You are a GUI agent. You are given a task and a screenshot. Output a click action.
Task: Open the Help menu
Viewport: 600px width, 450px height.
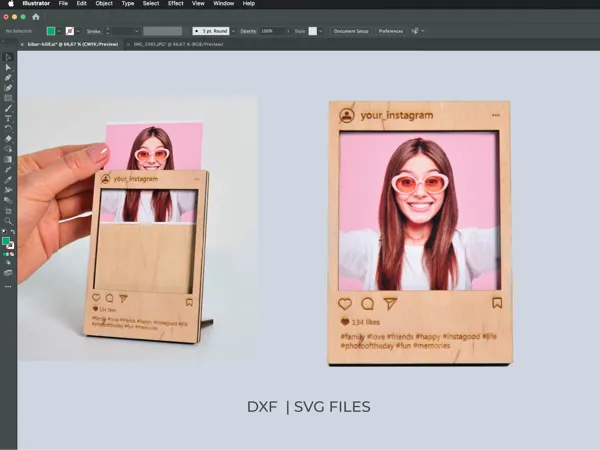[249, 3]
